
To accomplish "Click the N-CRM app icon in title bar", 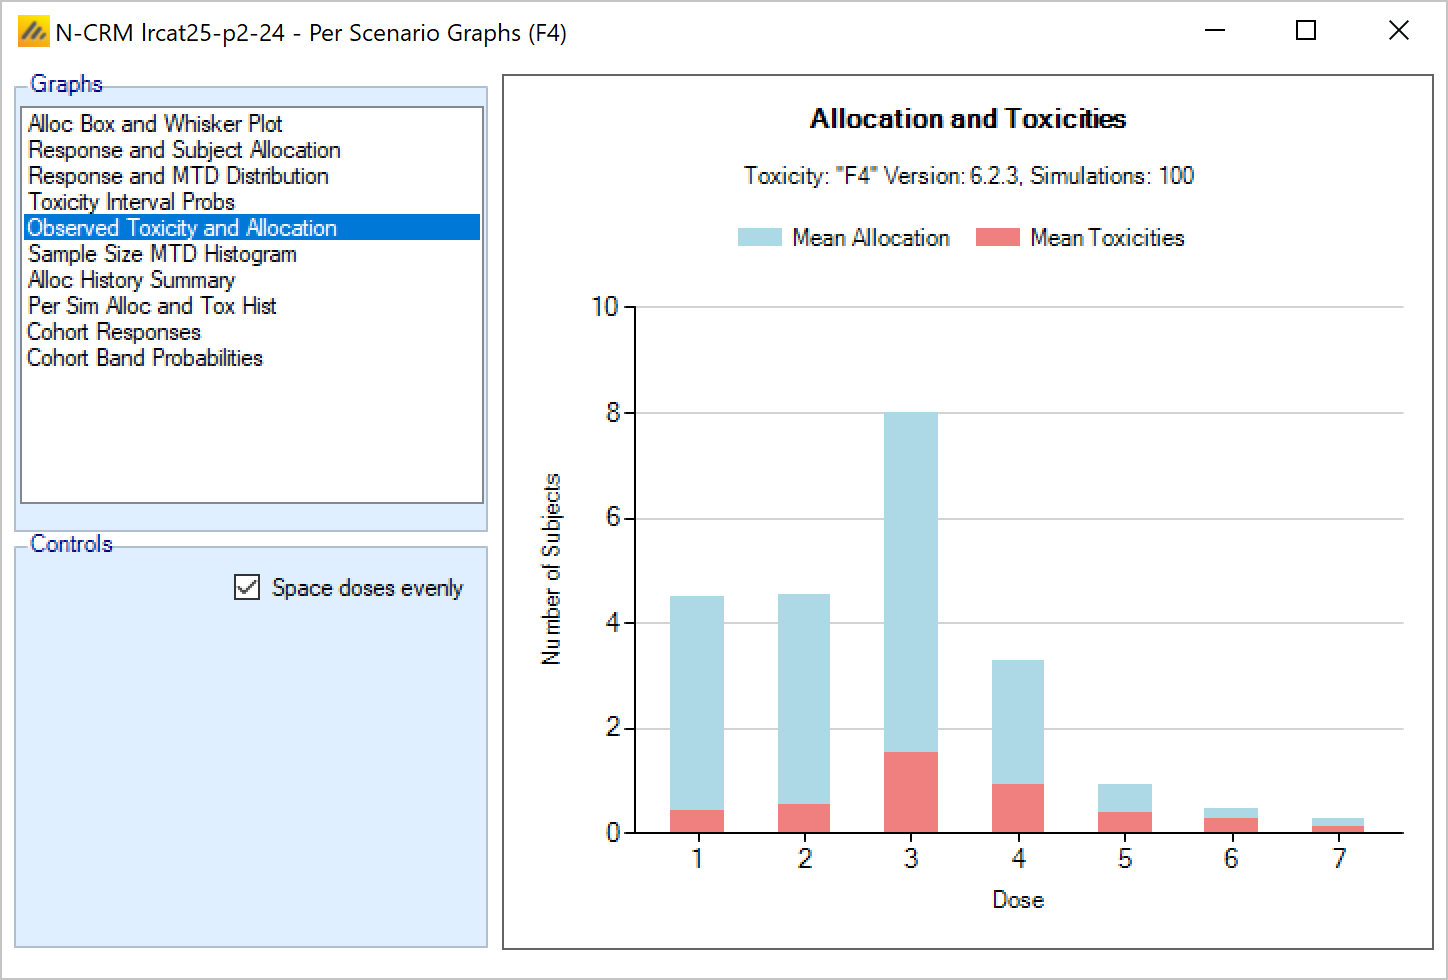I will 33,32.
